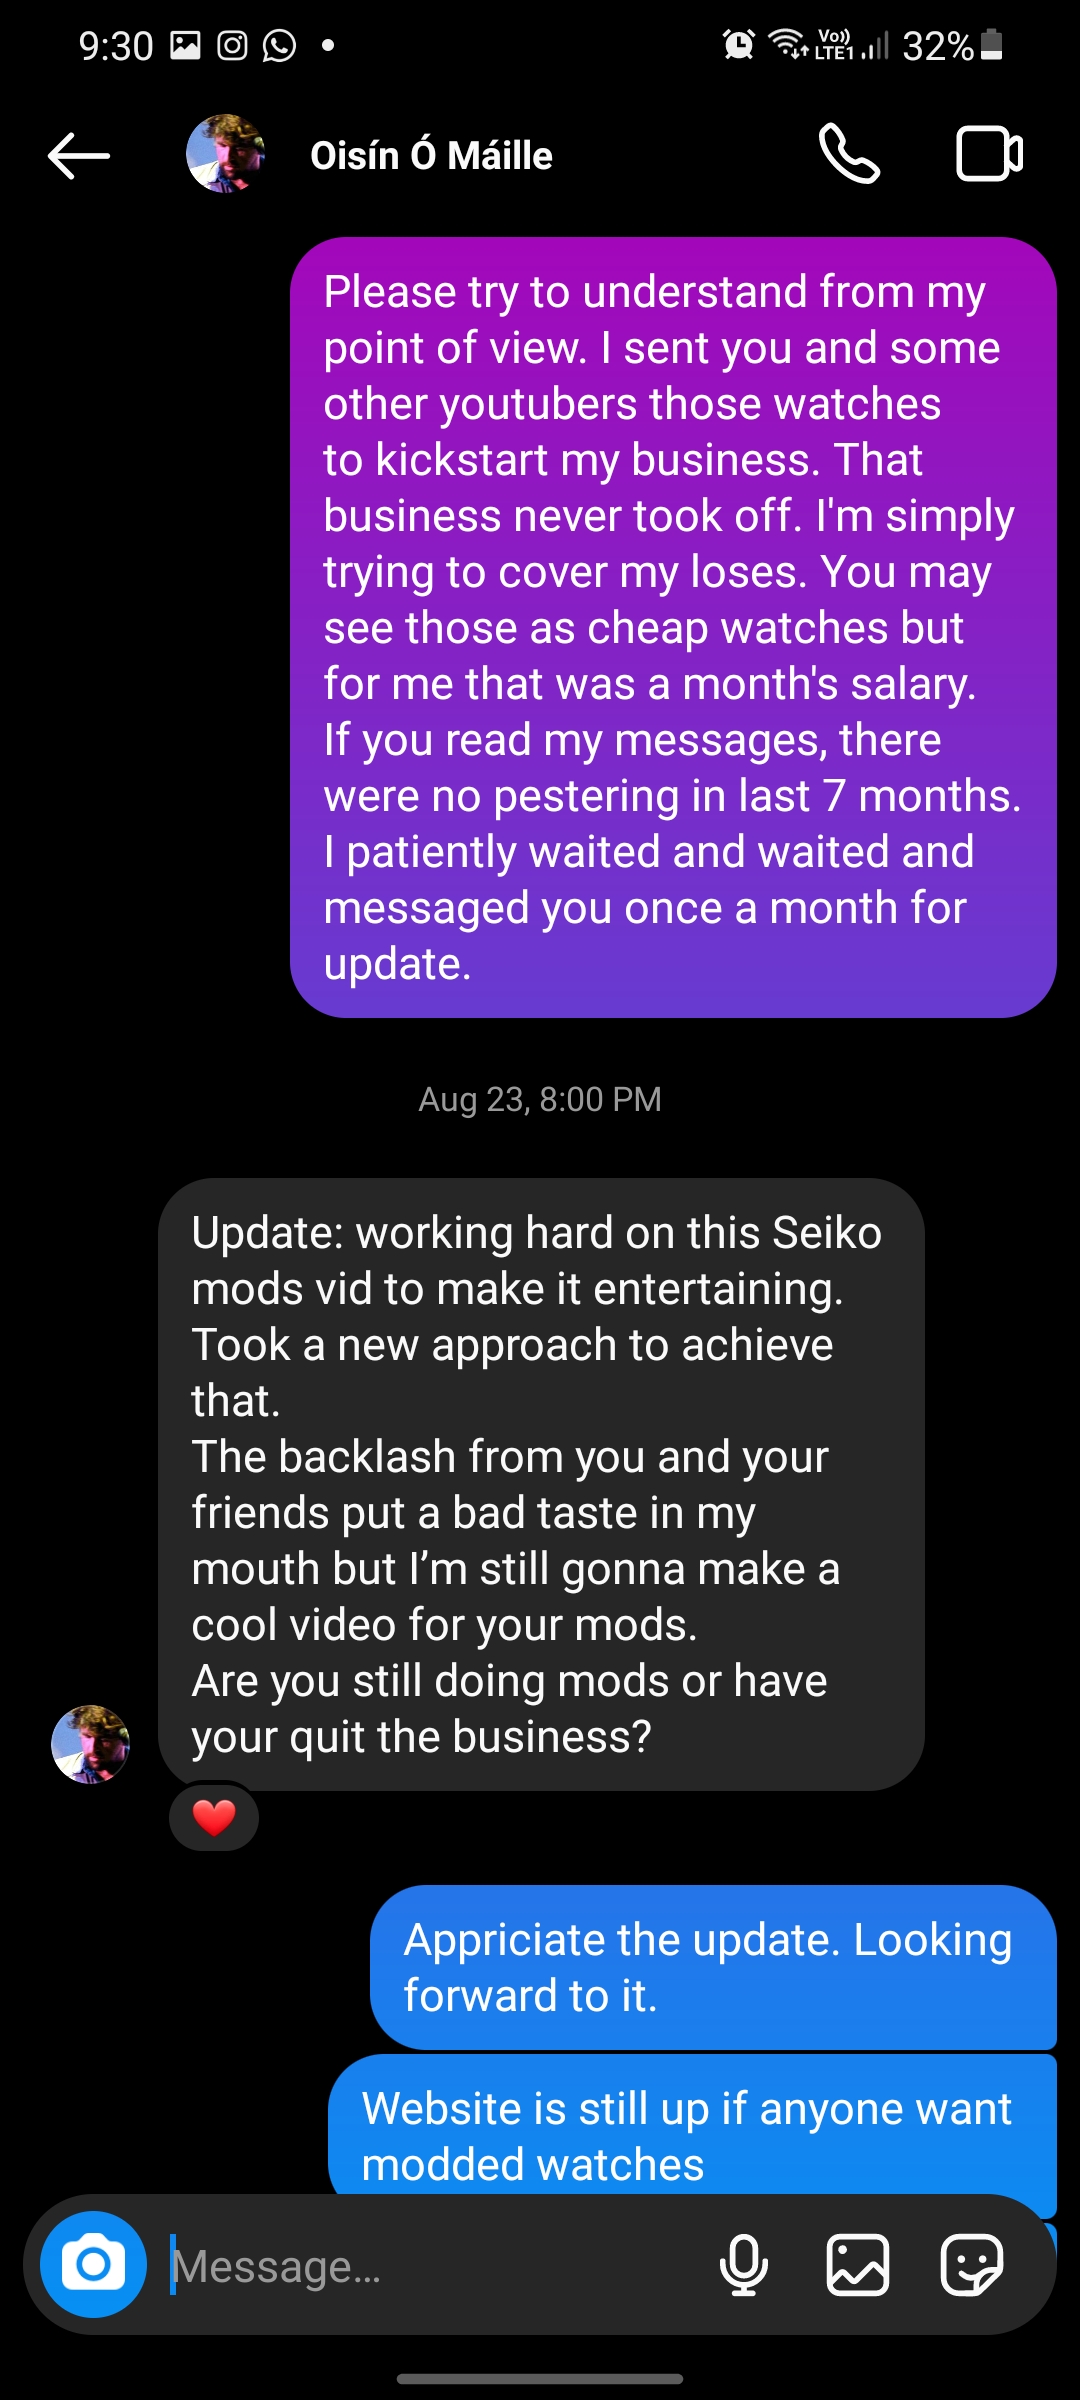Image resolution: width=1080 pixels, height=2400 pixels.
Task: Select the gray 'Update: working hard' message
Action: click(x=541, y=1484)
